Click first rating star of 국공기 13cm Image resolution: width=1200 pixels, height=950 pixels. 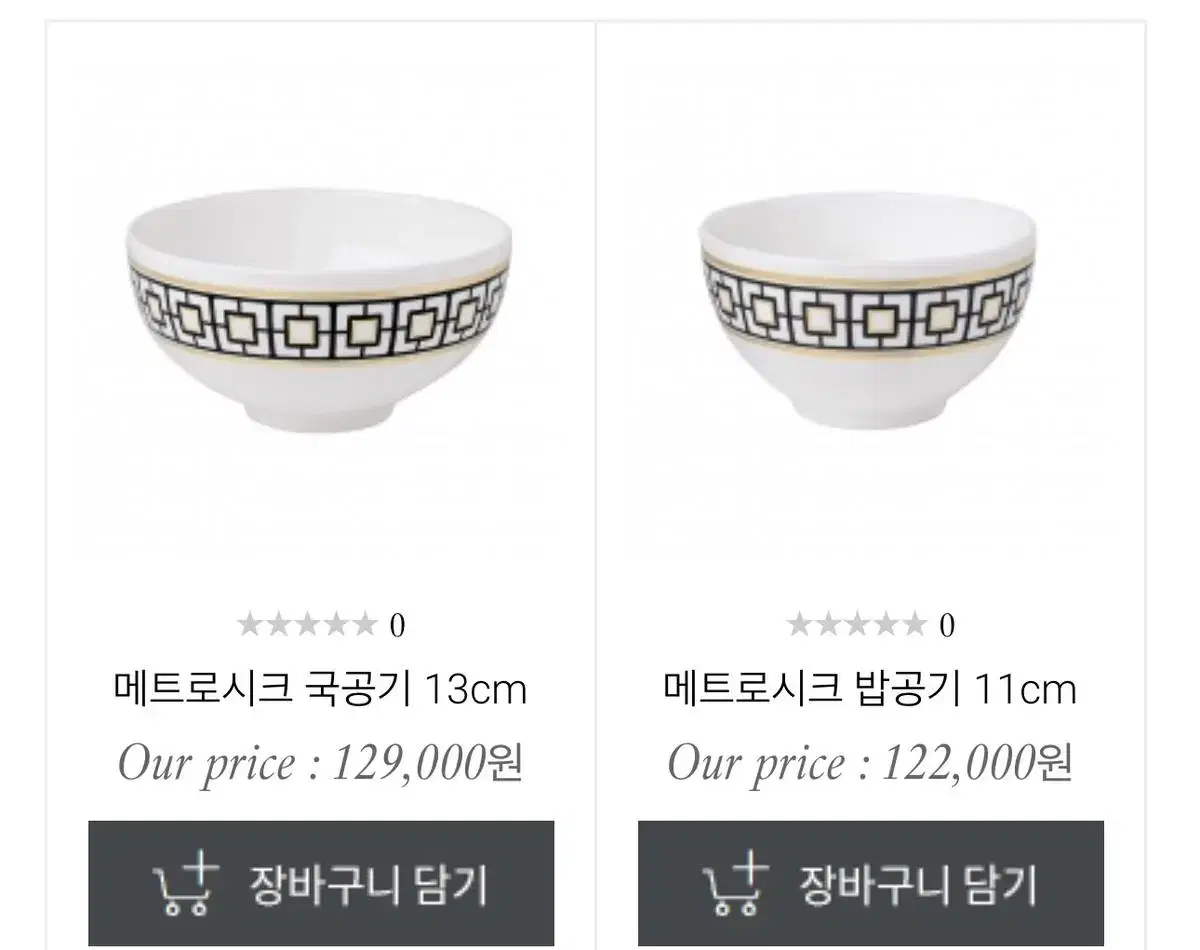[250, 626]
